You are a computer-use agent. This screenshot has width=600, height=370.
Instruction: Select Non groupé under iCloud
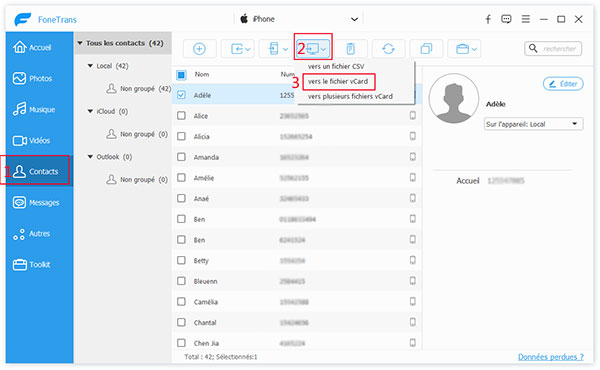[137, 134]
